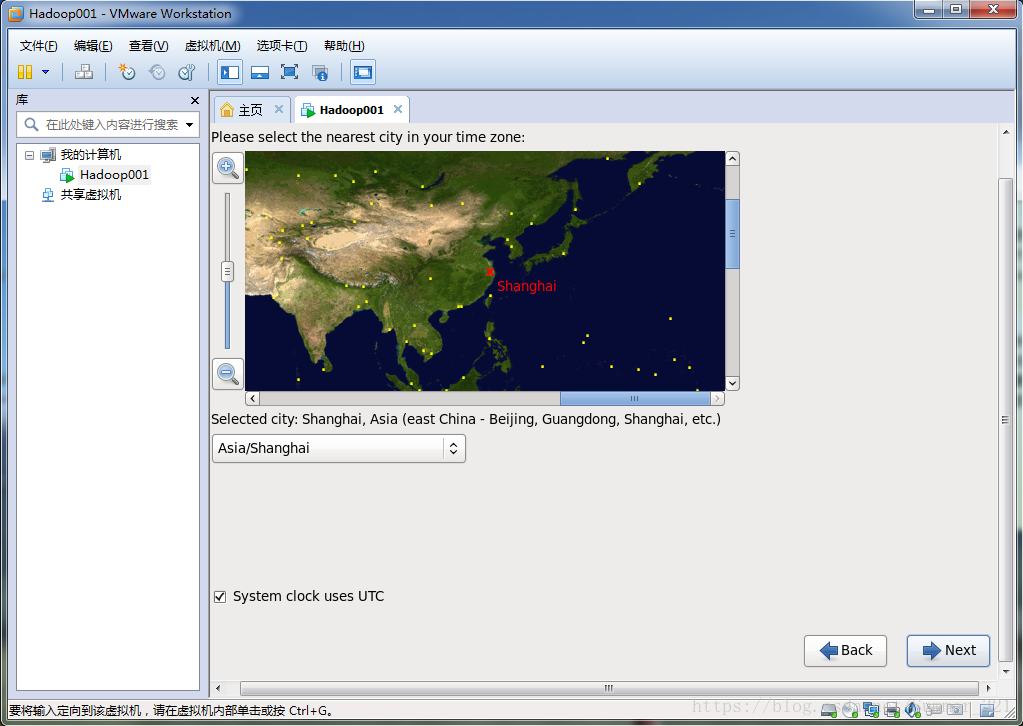Close the 主页 tab
Image resolution: width=1023 pixels, height=726 pixels.
279,109
